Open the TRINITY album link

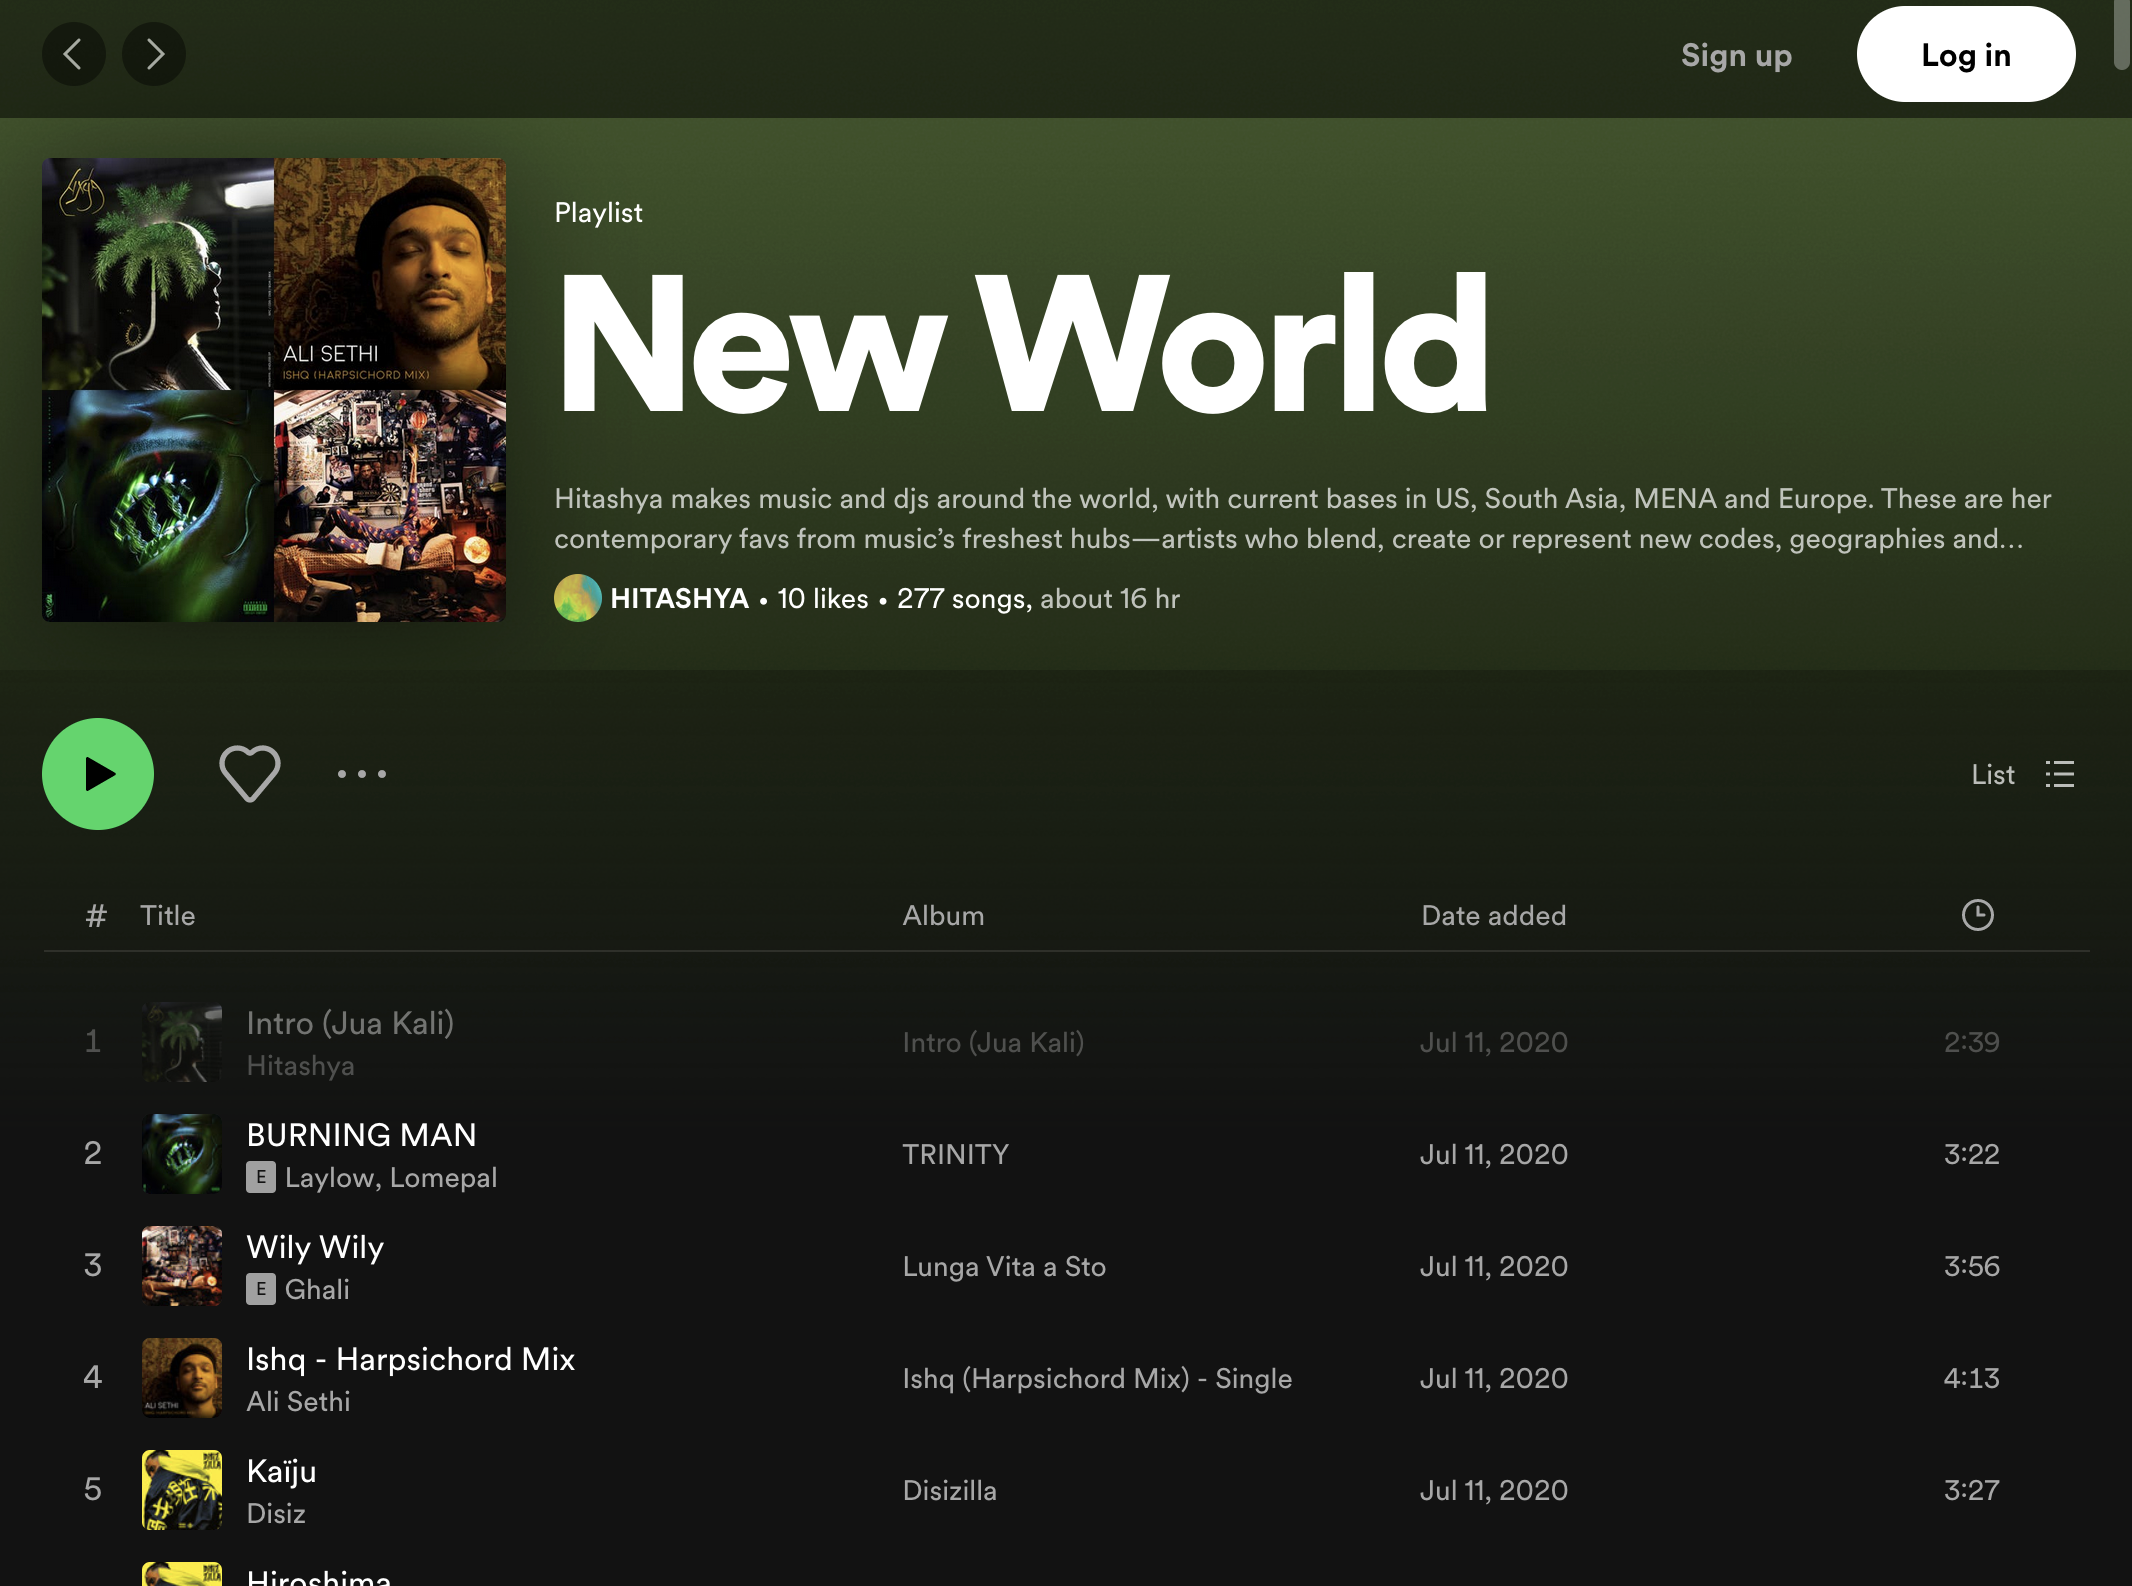955,1154
